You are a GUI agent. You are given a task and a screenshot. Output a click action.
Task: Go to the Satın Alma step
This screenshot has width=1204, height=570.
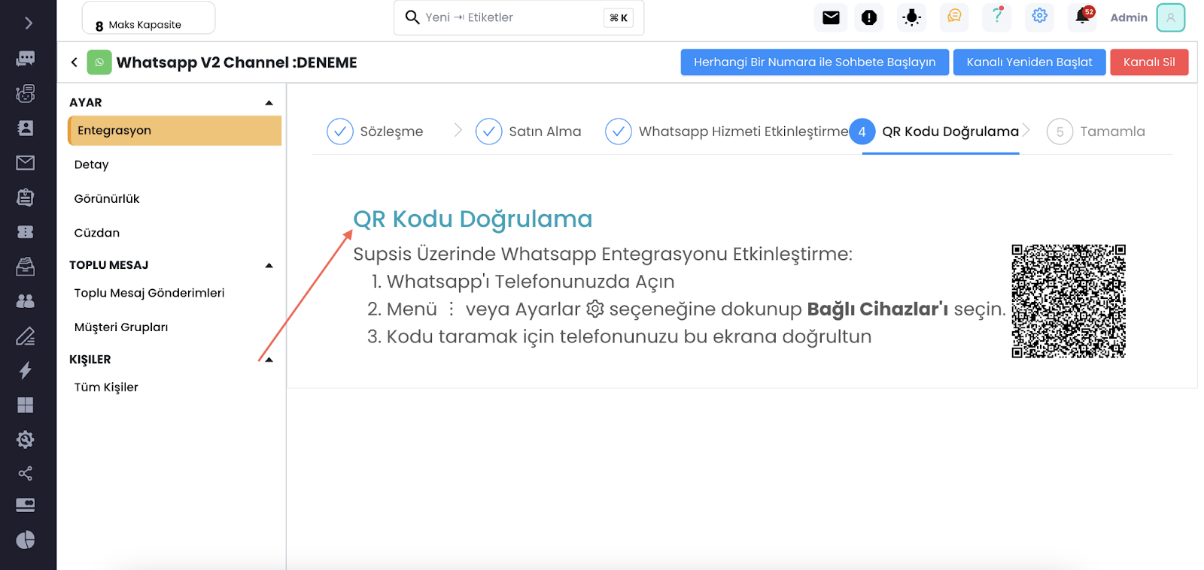[528, 131]
